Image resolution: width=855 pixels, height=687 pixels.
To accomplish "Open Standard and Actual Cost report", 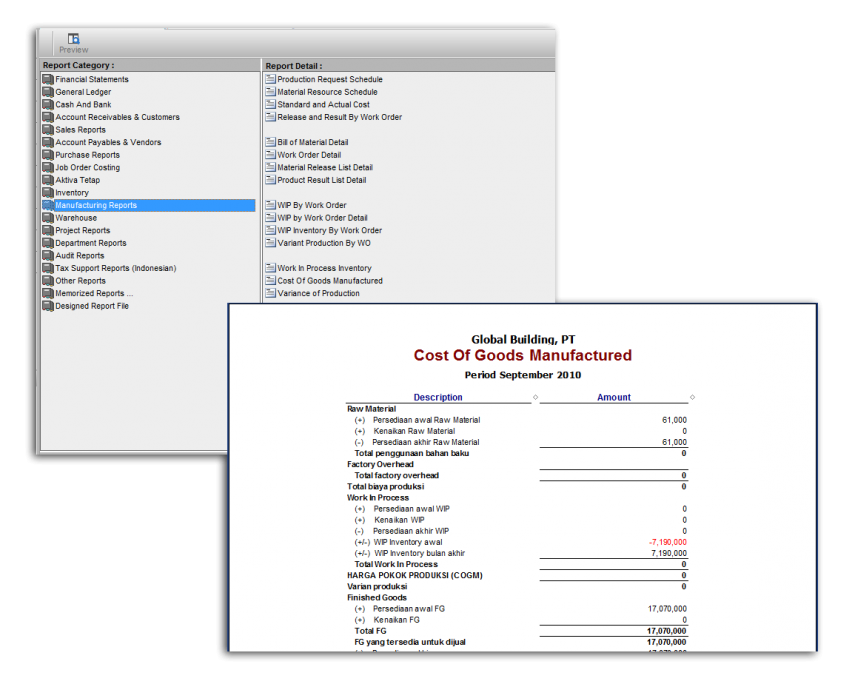I will pos(323,104).
